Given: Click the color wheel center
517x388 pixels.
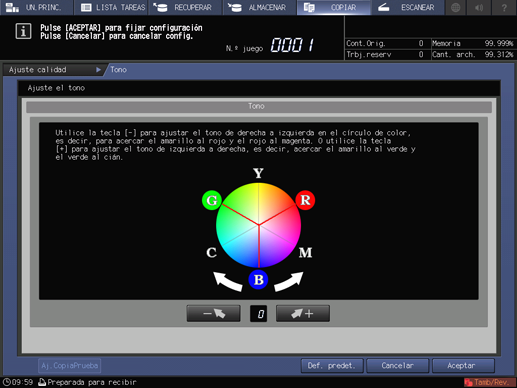Looking at the screenshot, I should coord(259,225).
